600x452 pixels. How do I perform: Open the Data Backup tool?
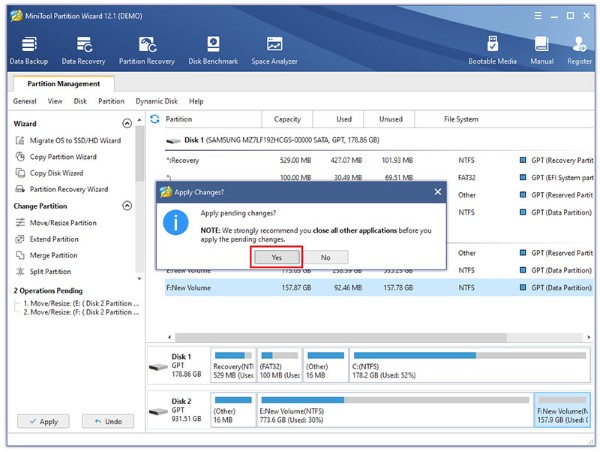[29, 50]
